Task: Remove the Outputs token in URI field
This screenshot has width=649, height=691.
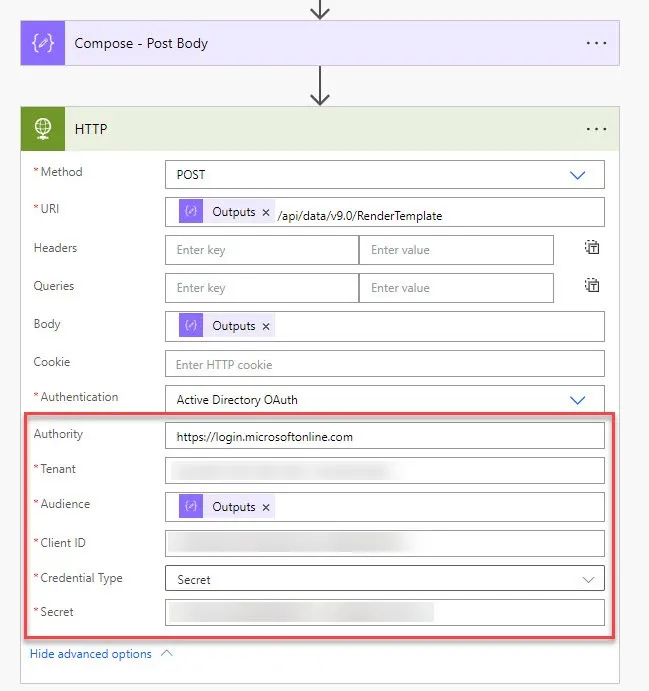Action: [266, 212]
